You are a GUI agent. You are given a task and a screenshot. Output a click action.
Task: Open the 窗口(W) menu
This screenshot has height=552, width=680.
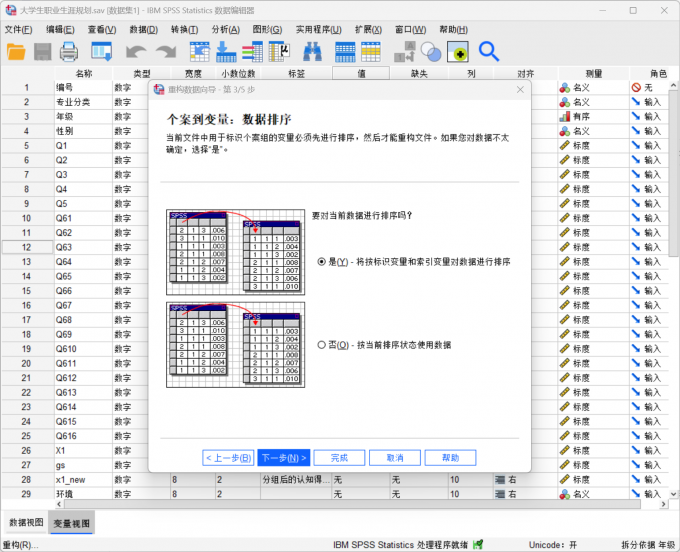coord(410,29)
